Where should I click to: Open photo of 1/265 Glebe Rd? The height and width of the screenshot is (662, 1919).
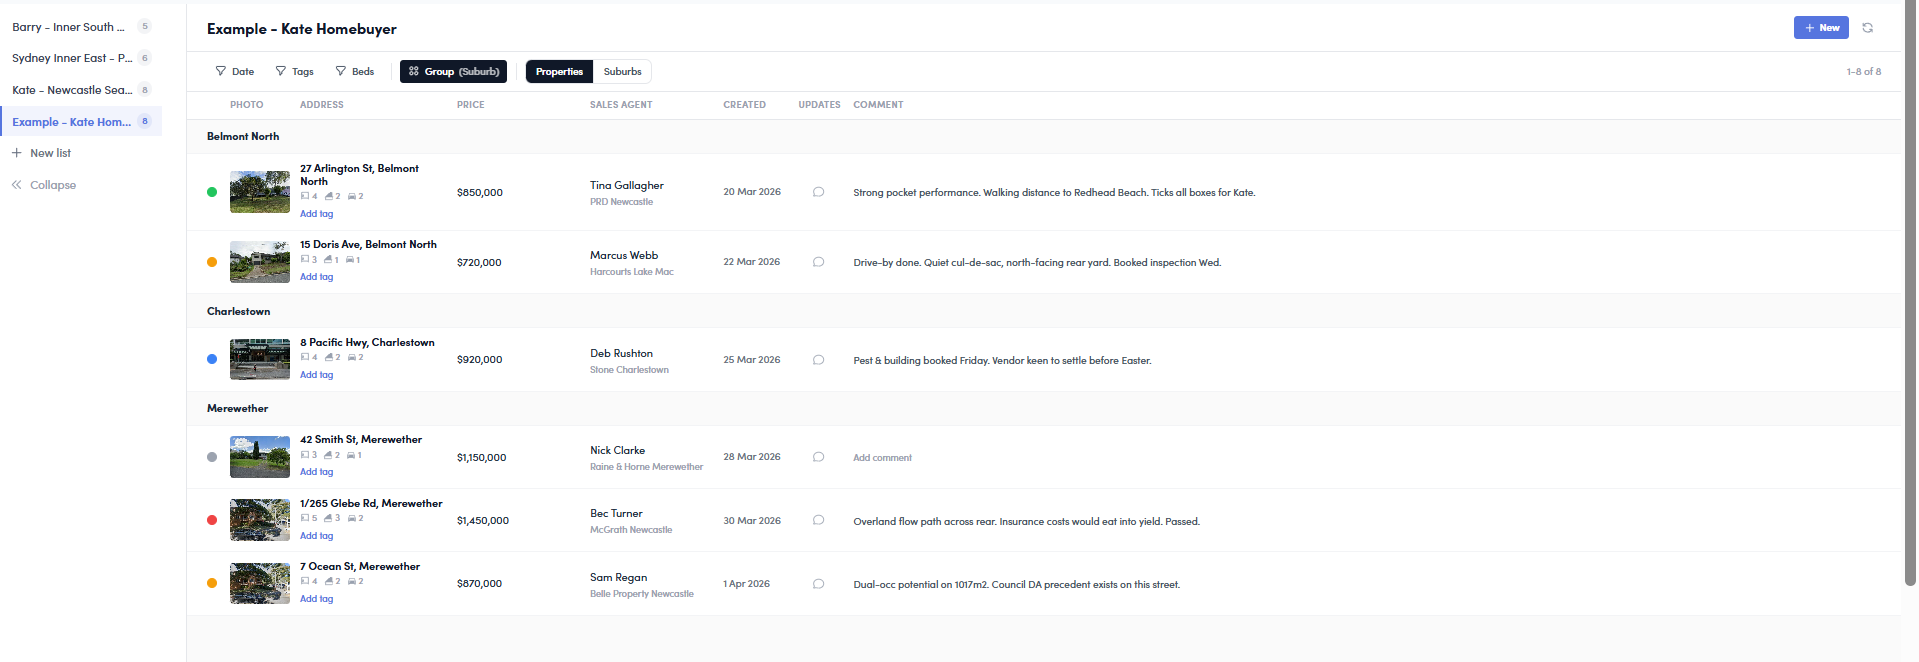point(260,520)
